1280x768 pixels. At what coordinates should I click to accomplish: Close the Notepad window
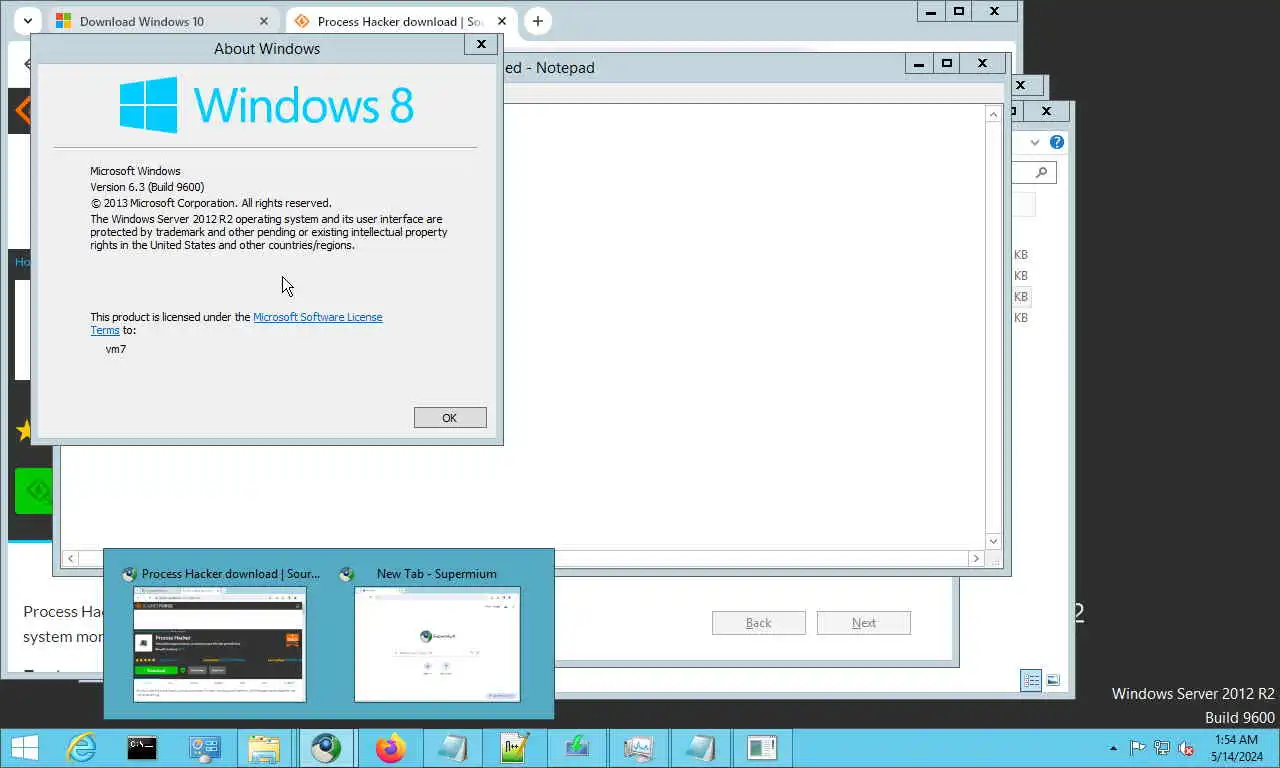pos(982,64)
